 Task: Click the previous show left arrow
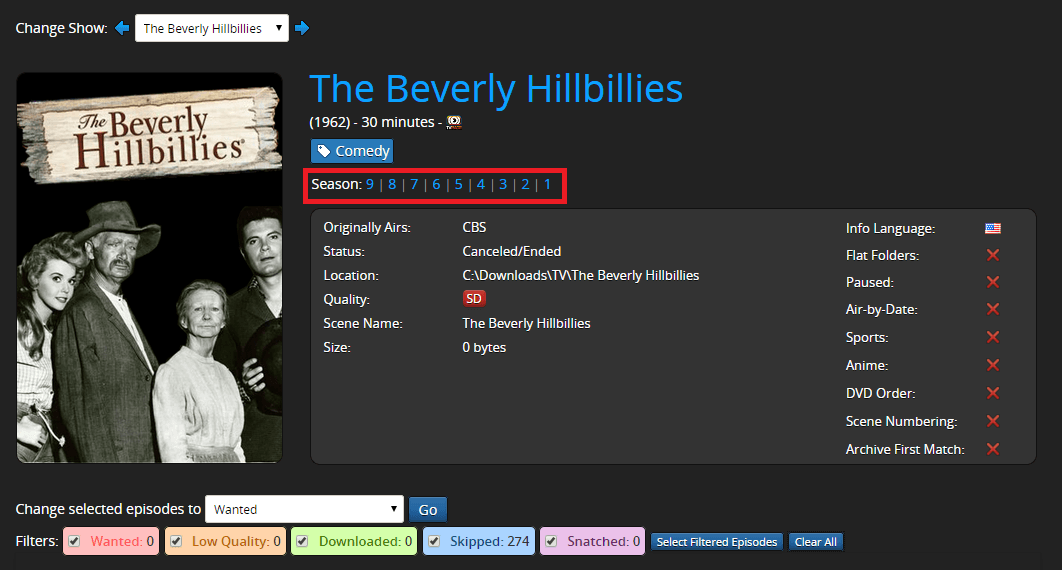pyautogui.click(x=122, y=28)
